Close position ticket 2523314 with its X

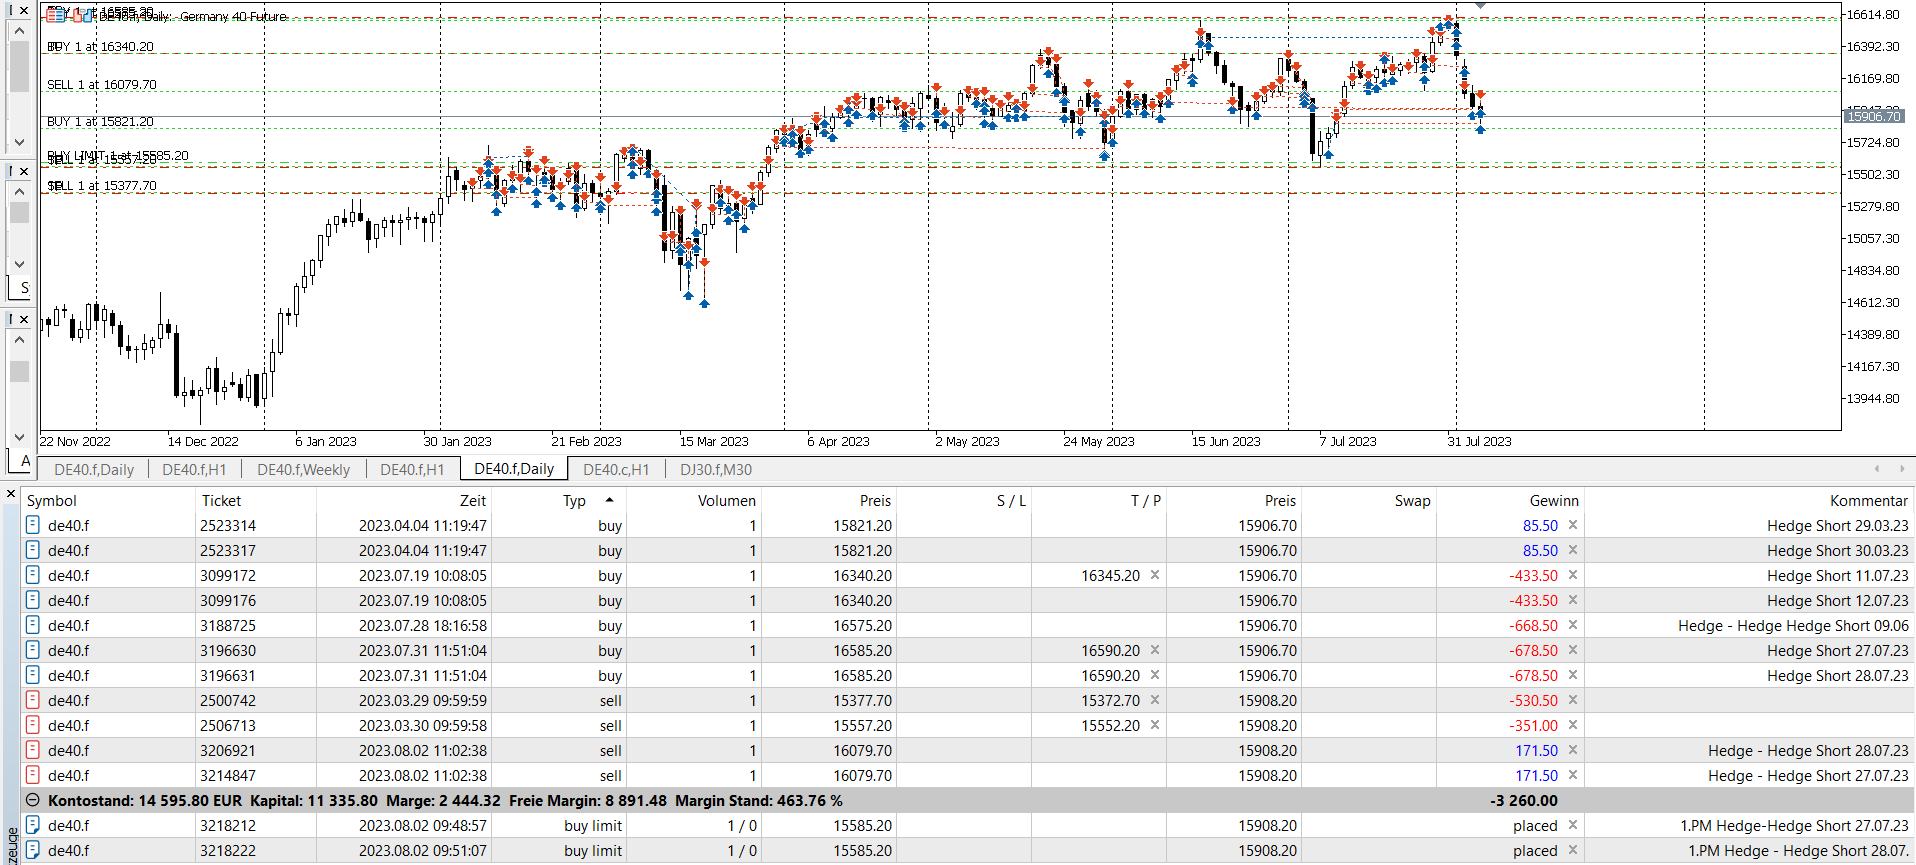coord(1572,525)
